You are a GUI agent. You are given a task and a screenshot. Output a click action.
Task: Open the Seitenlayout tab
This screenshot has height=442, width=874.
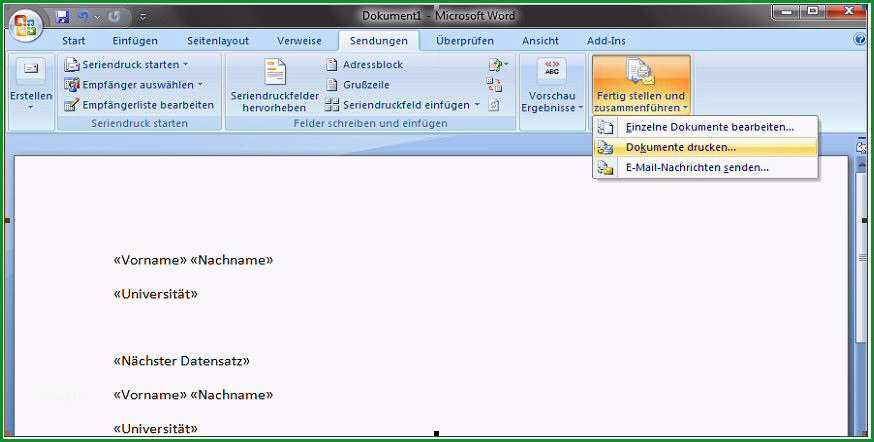218,41
